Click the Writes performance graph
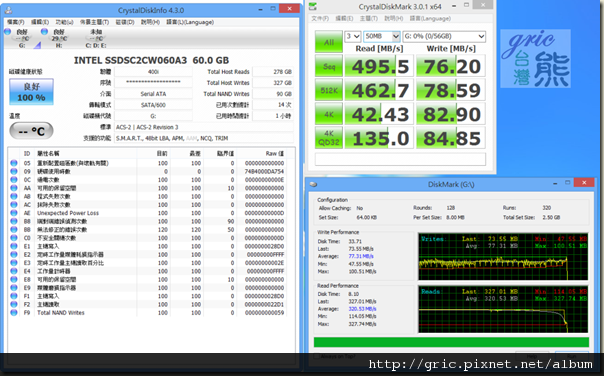The width and height of the screenshot is (604, 376). click(503, 257)
